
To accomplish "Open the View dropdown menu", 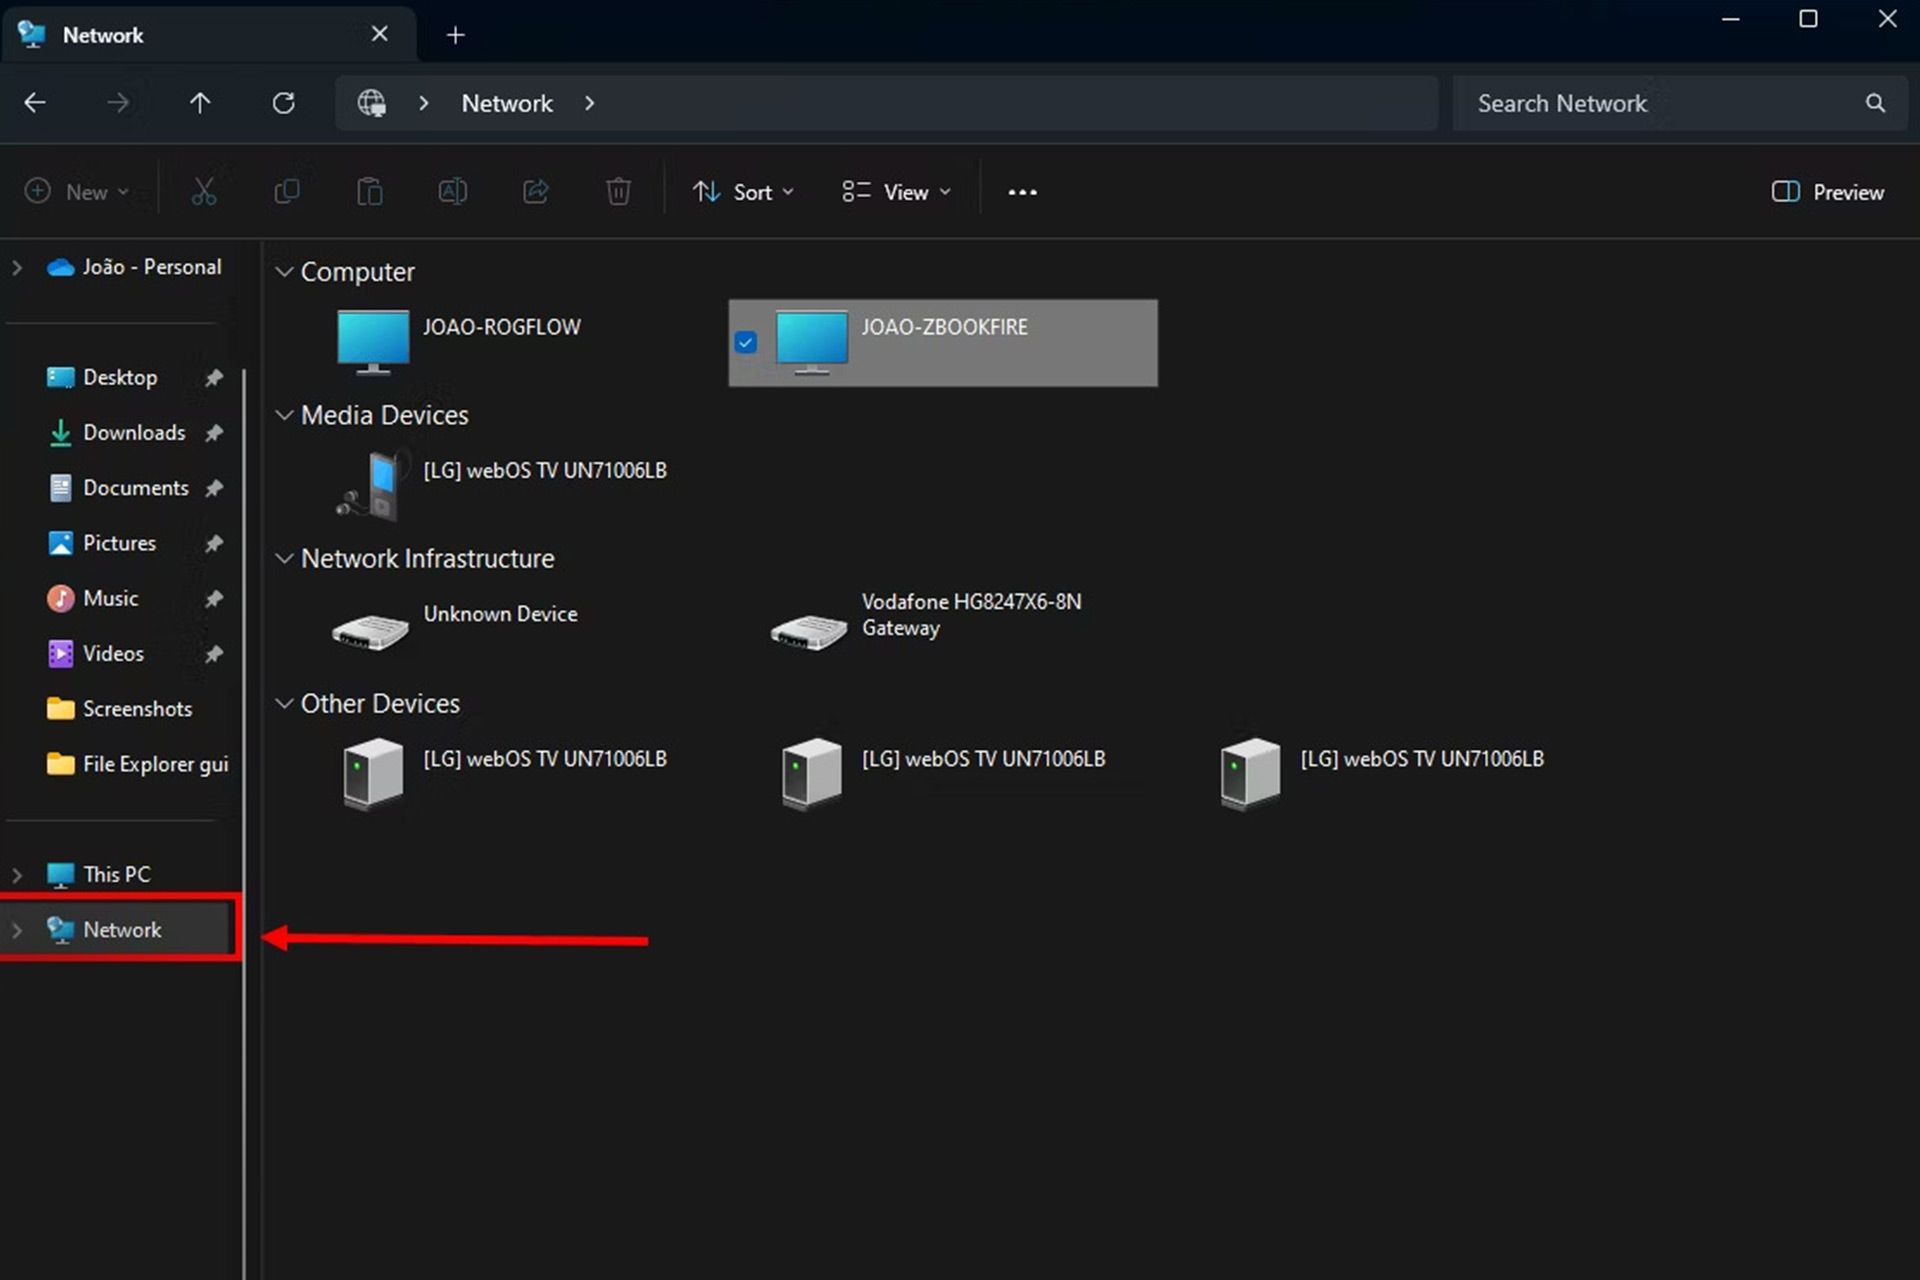I will [x=896, y=192].
